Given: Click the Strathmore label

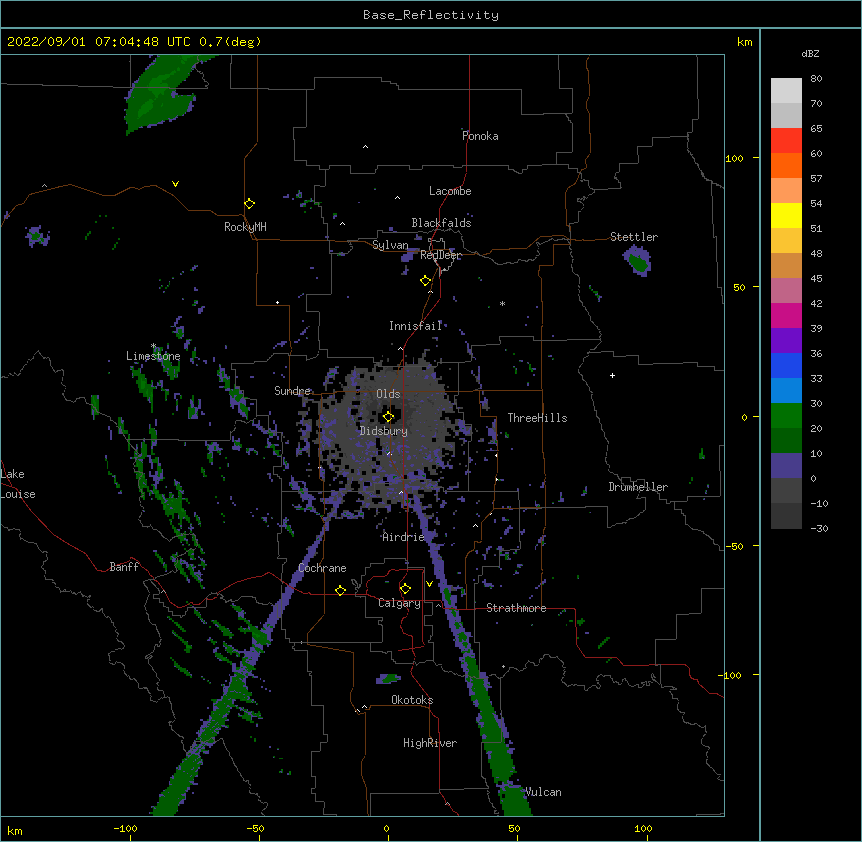Looking at the screenshot, I should click(x=516, y=608).
